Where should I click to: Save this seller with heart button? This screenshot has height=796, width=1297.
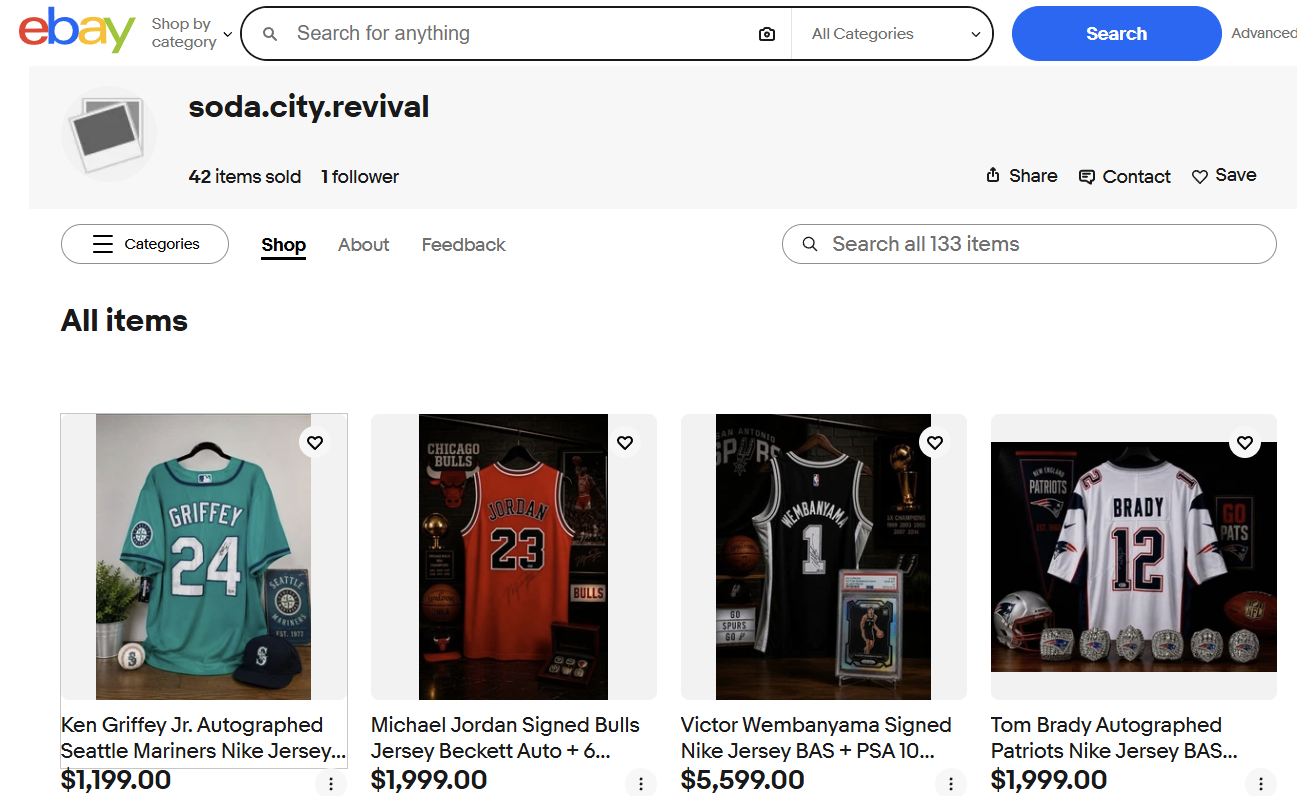coord(1224,176)
